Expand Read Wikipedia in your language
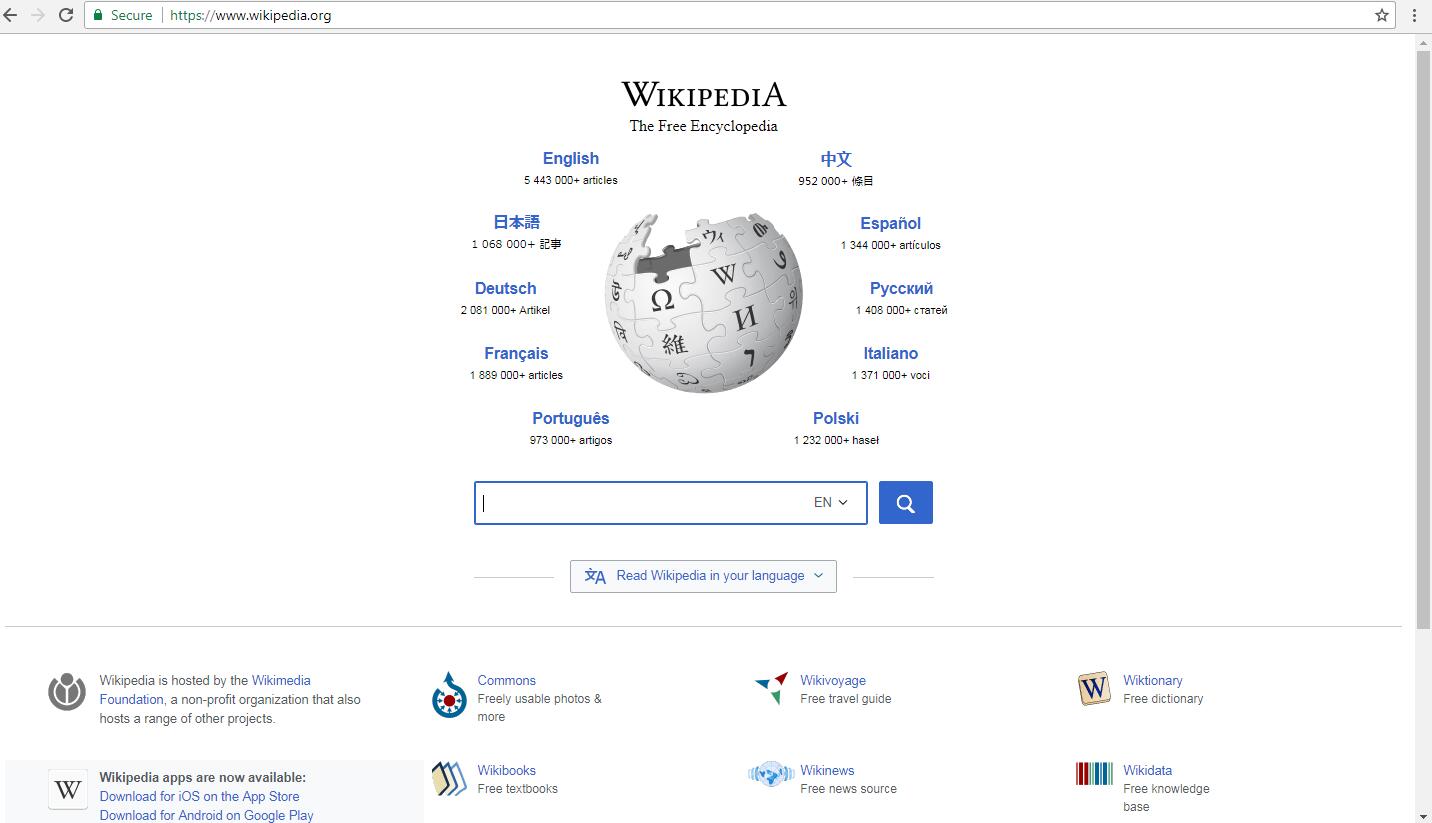This screenshot has width=1432, height=823. (x=703, y=576)
